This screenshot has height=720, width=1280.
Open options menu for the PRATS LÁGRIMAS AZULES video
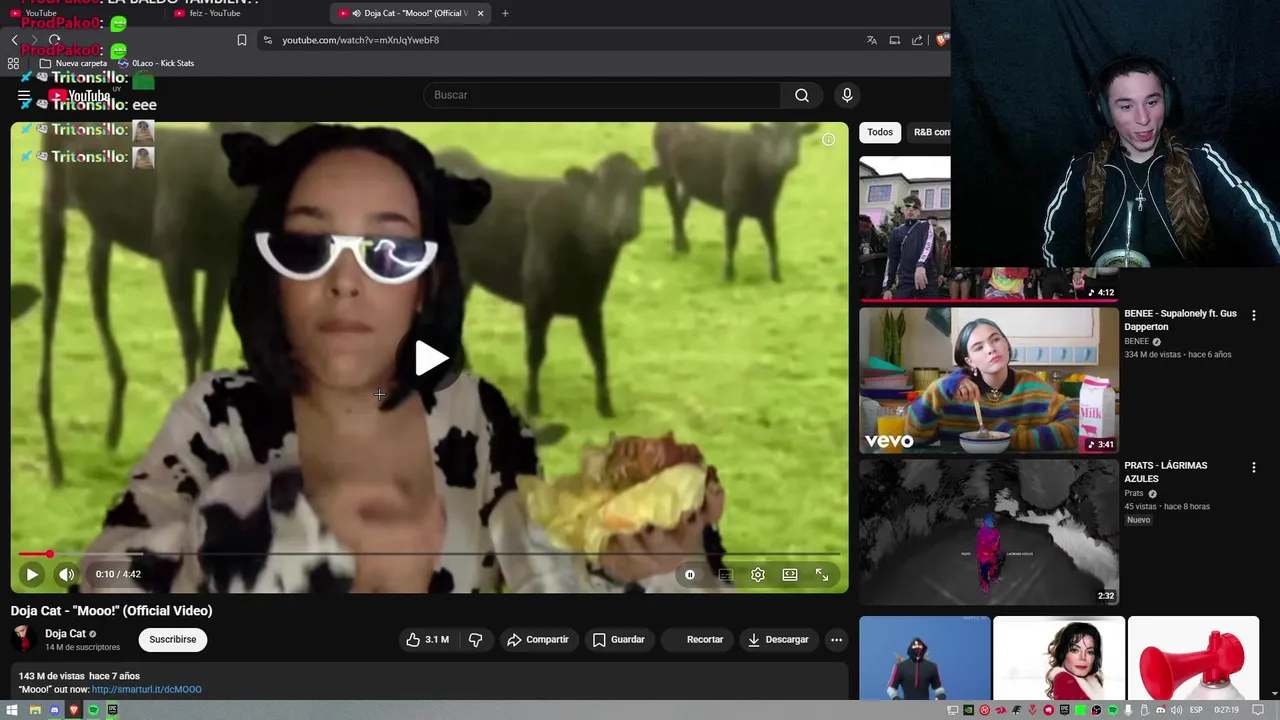coord(1254,467)
